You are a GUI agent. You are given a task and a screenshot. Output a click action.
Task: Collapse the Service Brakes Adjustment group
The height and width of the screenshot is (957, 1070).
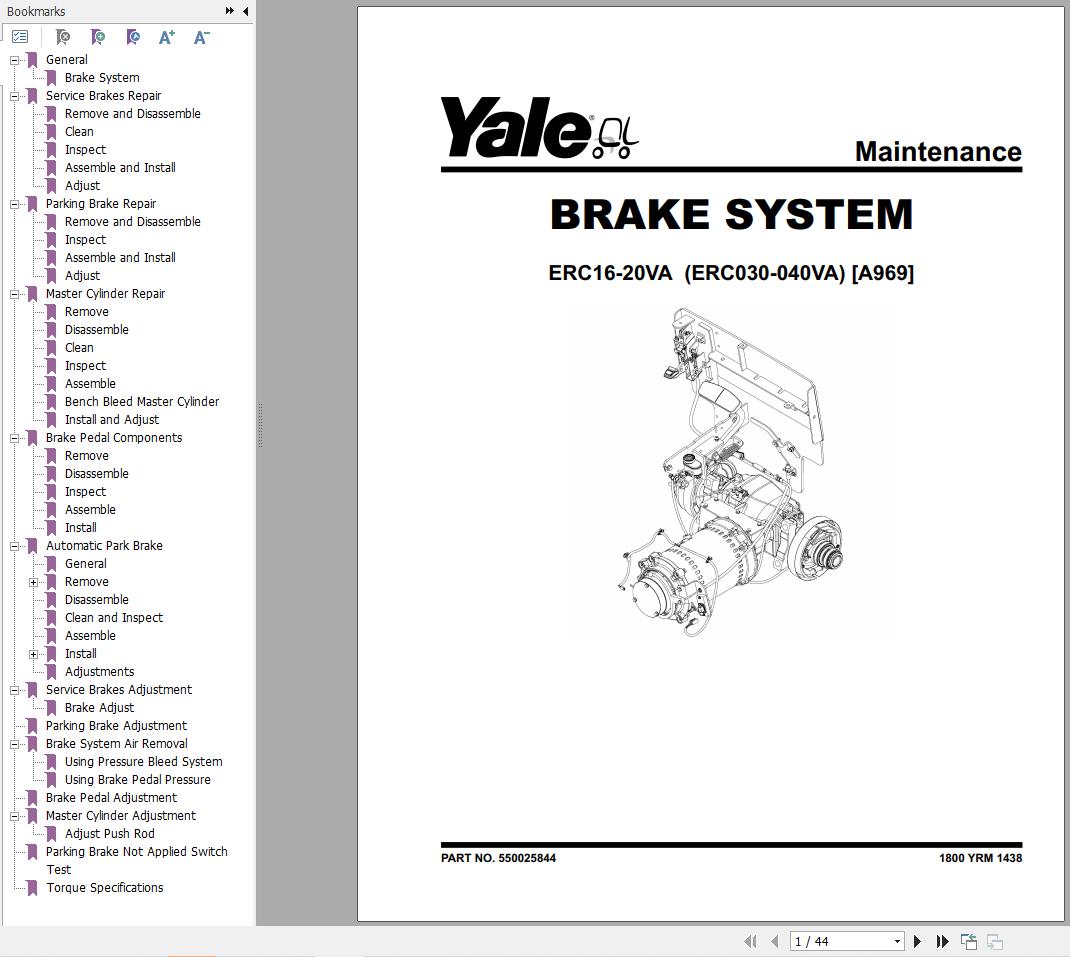(14, 690)
